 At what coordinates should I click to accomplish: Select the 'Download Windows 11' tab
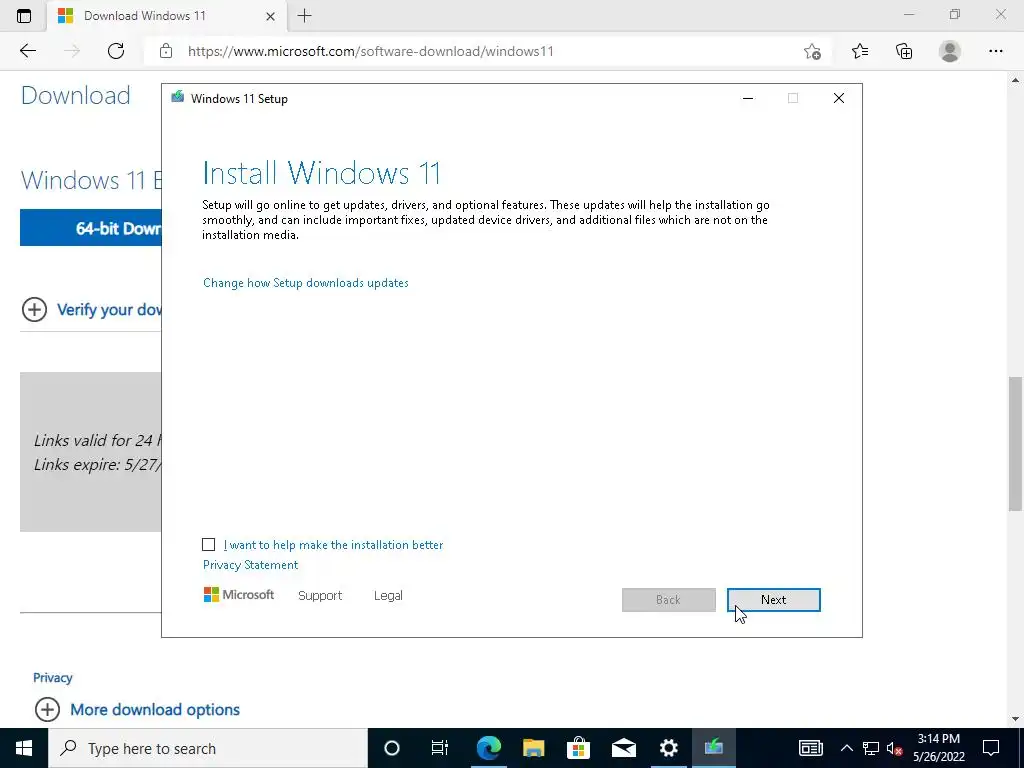pyautogui.click(x=167, y=16)
